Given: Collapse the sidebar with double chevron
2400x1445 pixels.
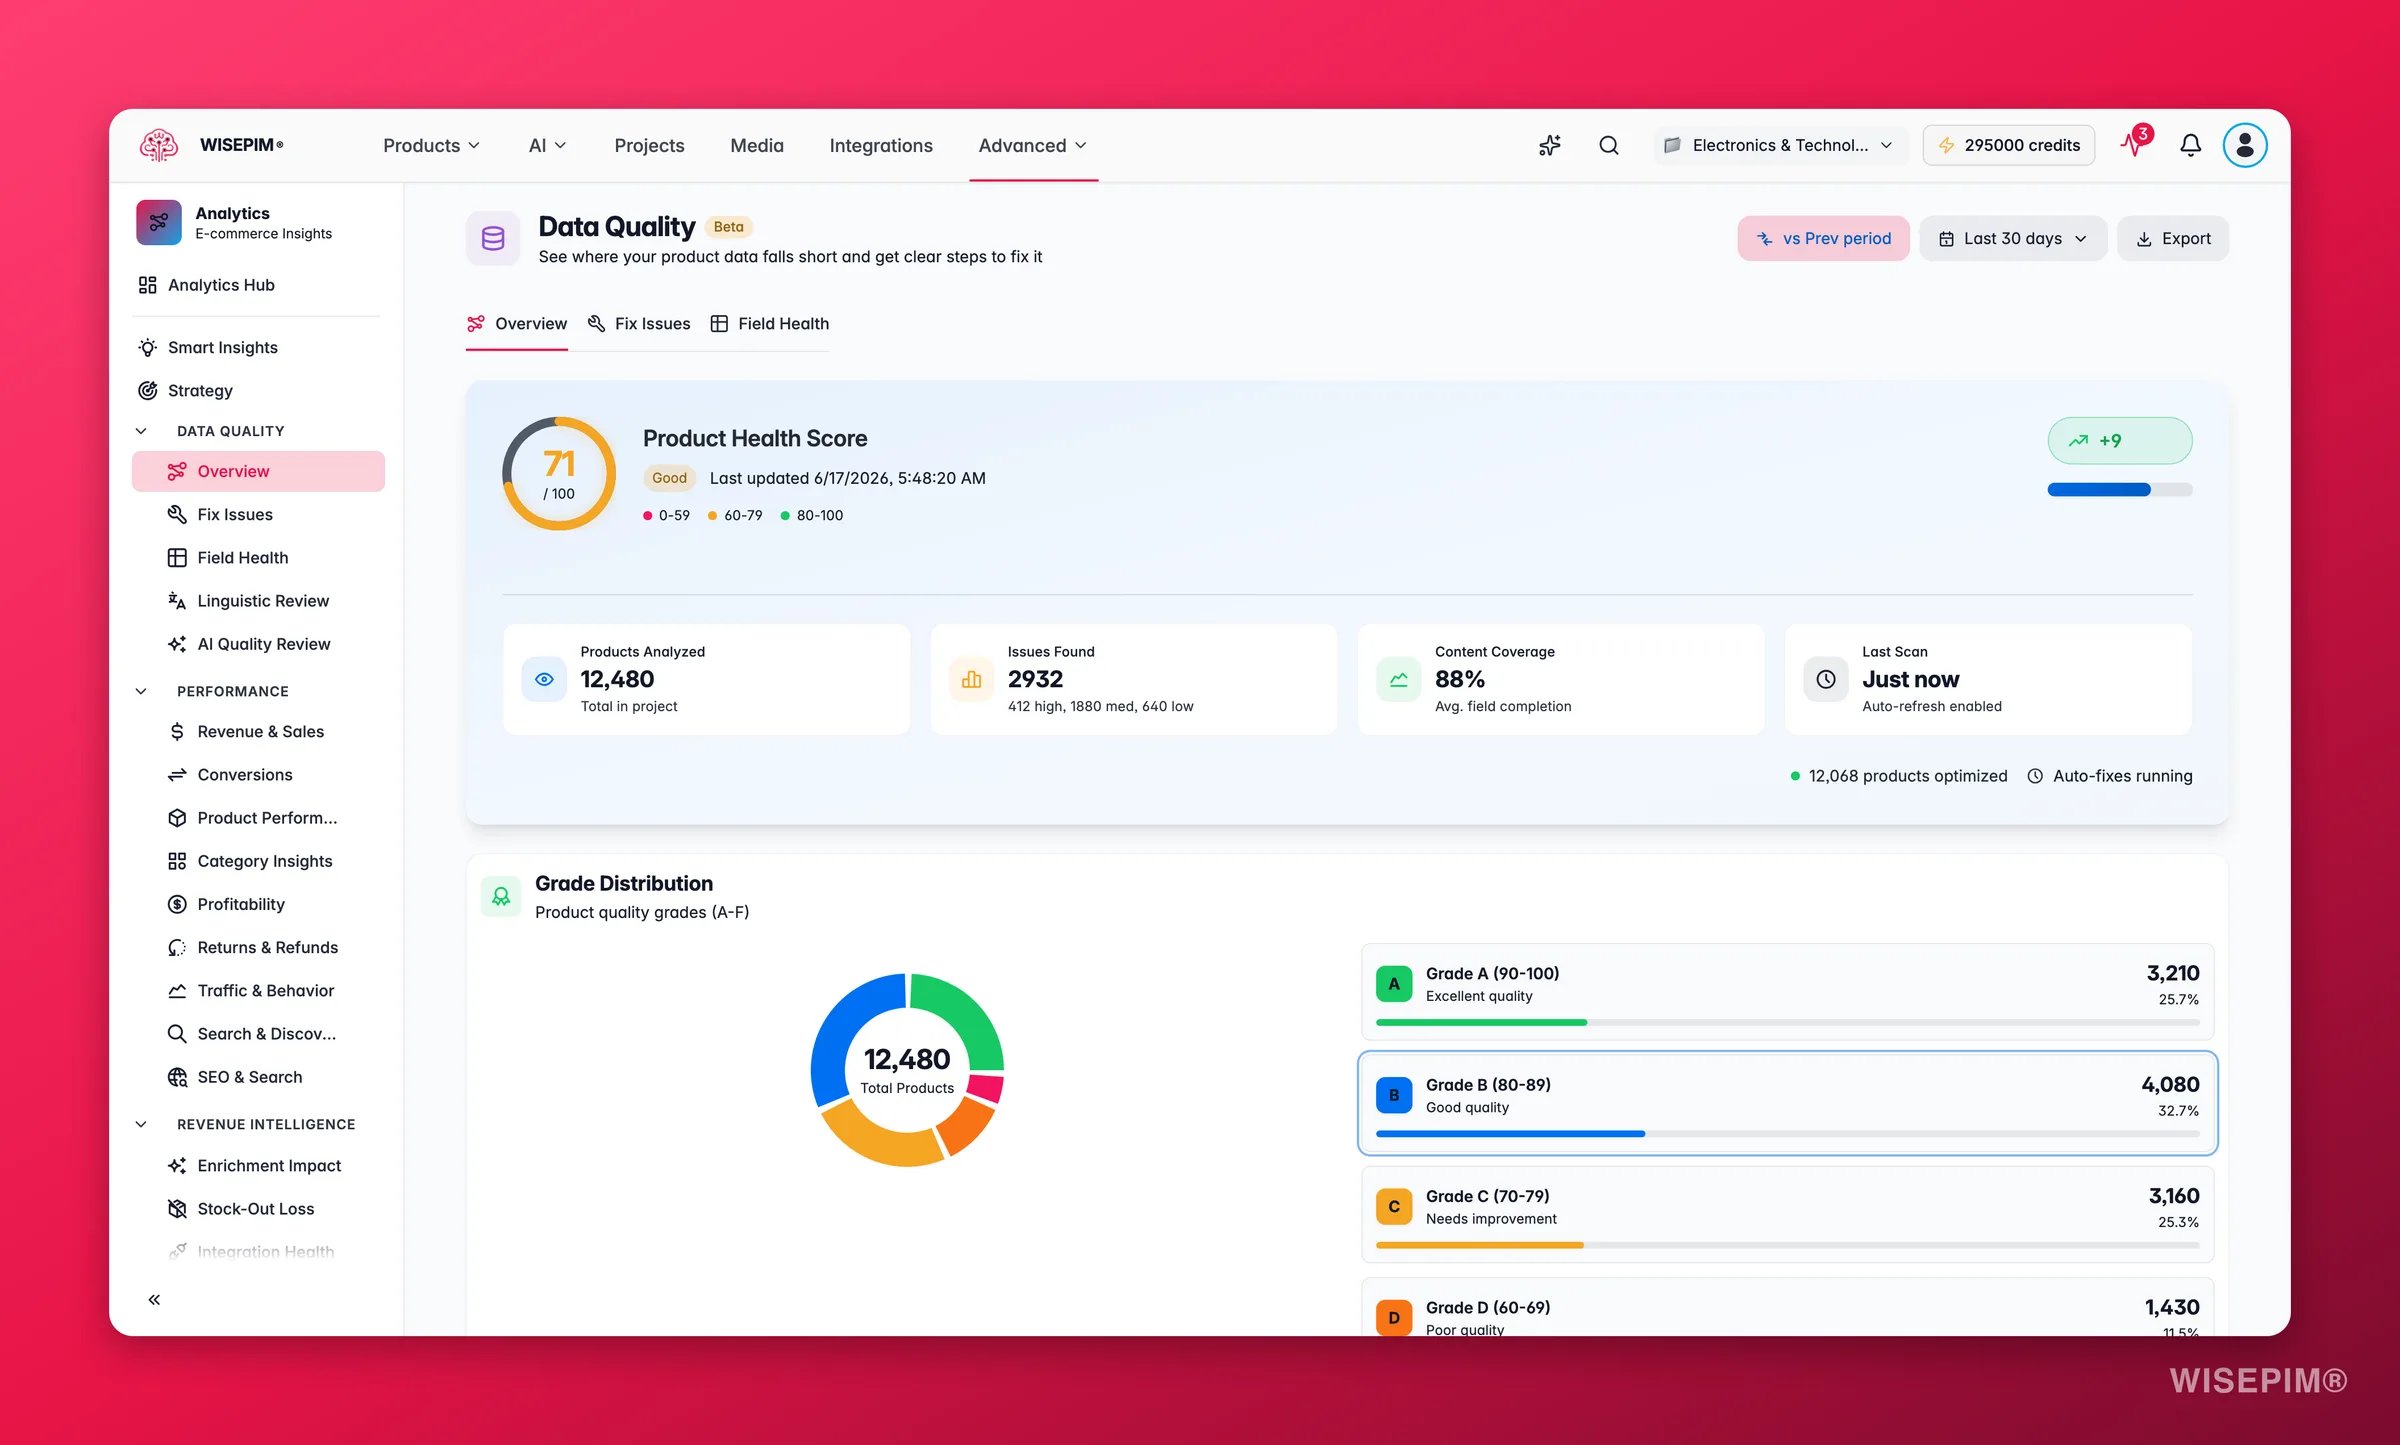Looking at the screenshot, I should [154, 1299].
